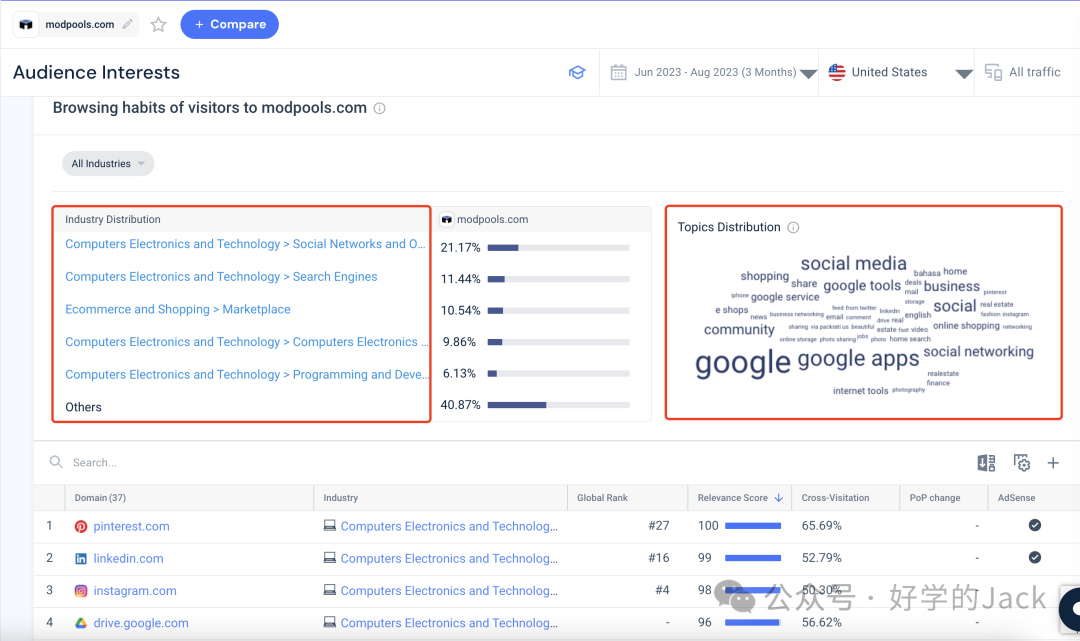Open Social Networks industry category link
The width and height of the screenshot is (1080, 641).
click(245, 244)
